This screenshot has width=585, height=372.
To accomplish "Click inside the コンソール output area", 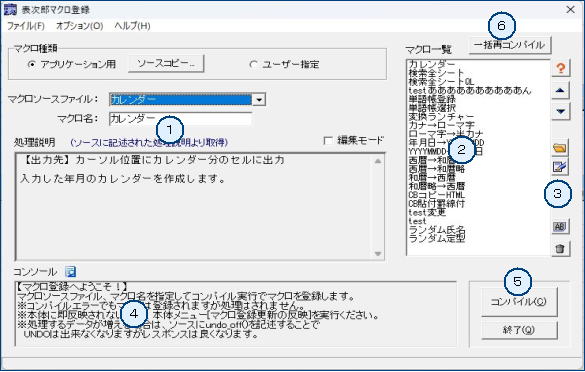I will [236, 313].
